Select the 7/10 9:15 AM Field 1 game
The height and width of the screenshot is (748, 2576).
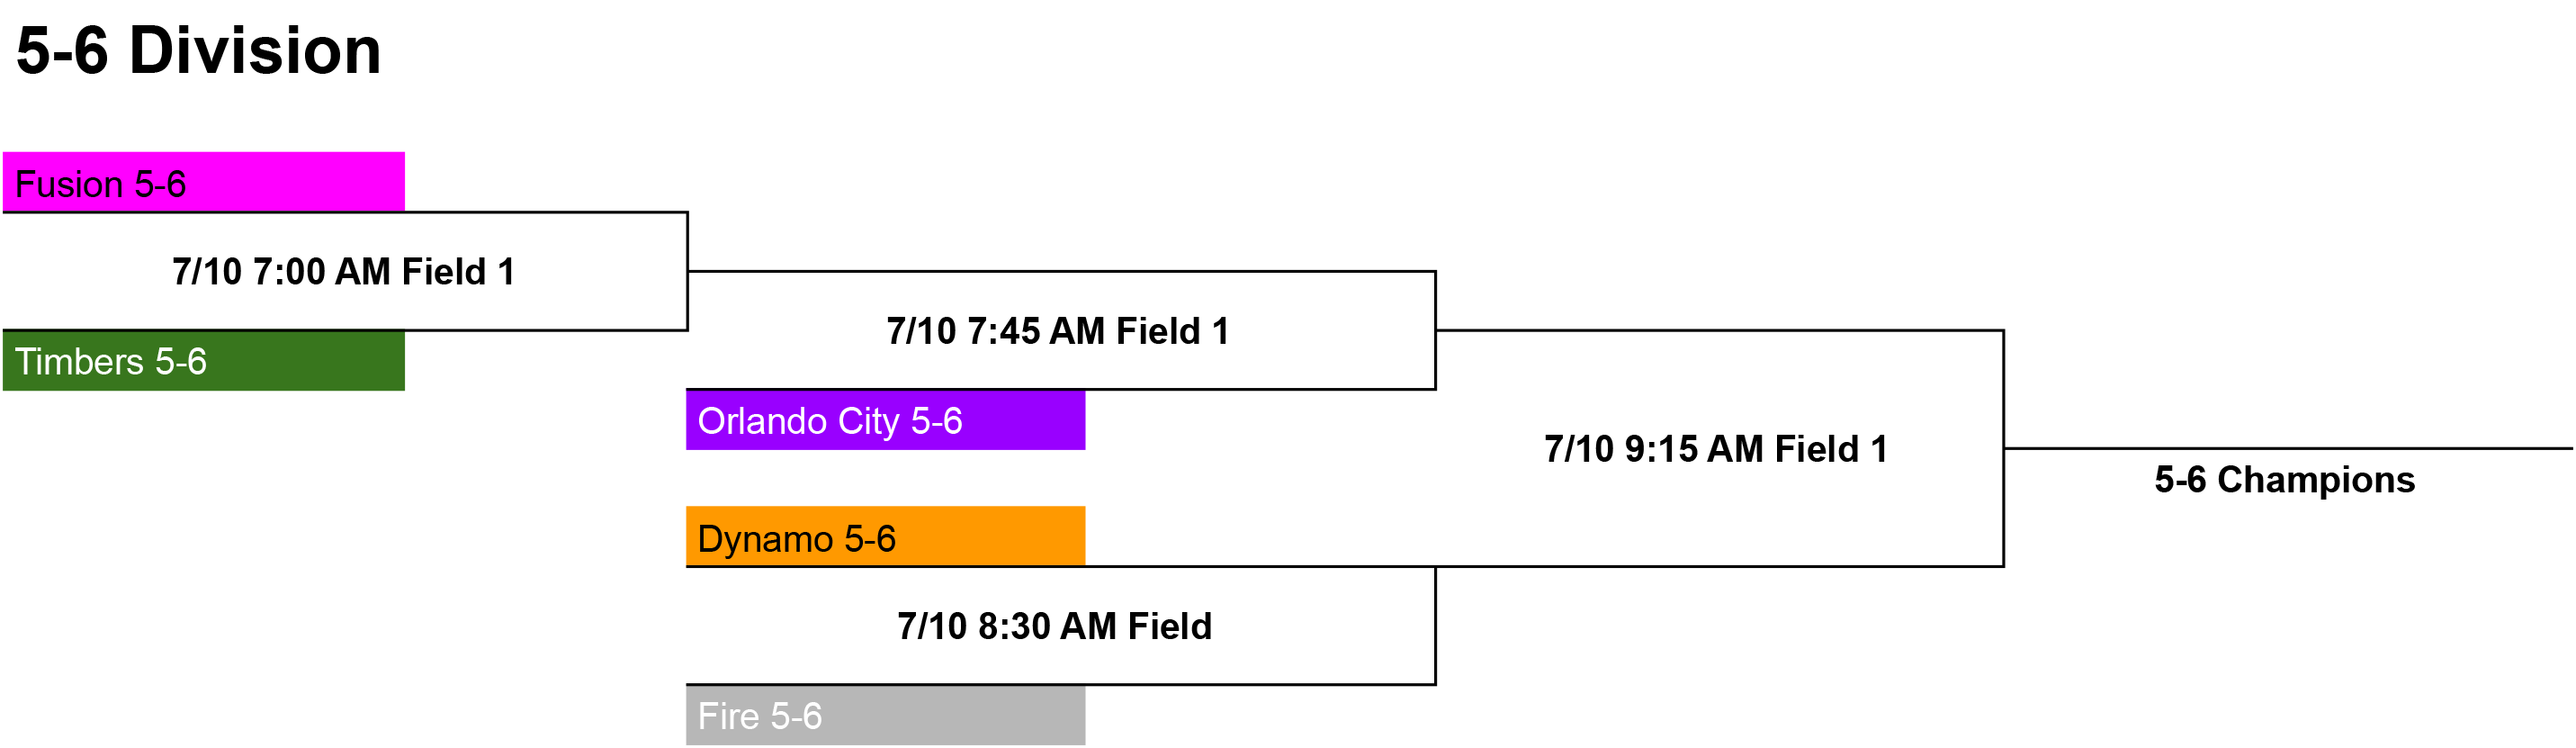[x=1716, y=449]
